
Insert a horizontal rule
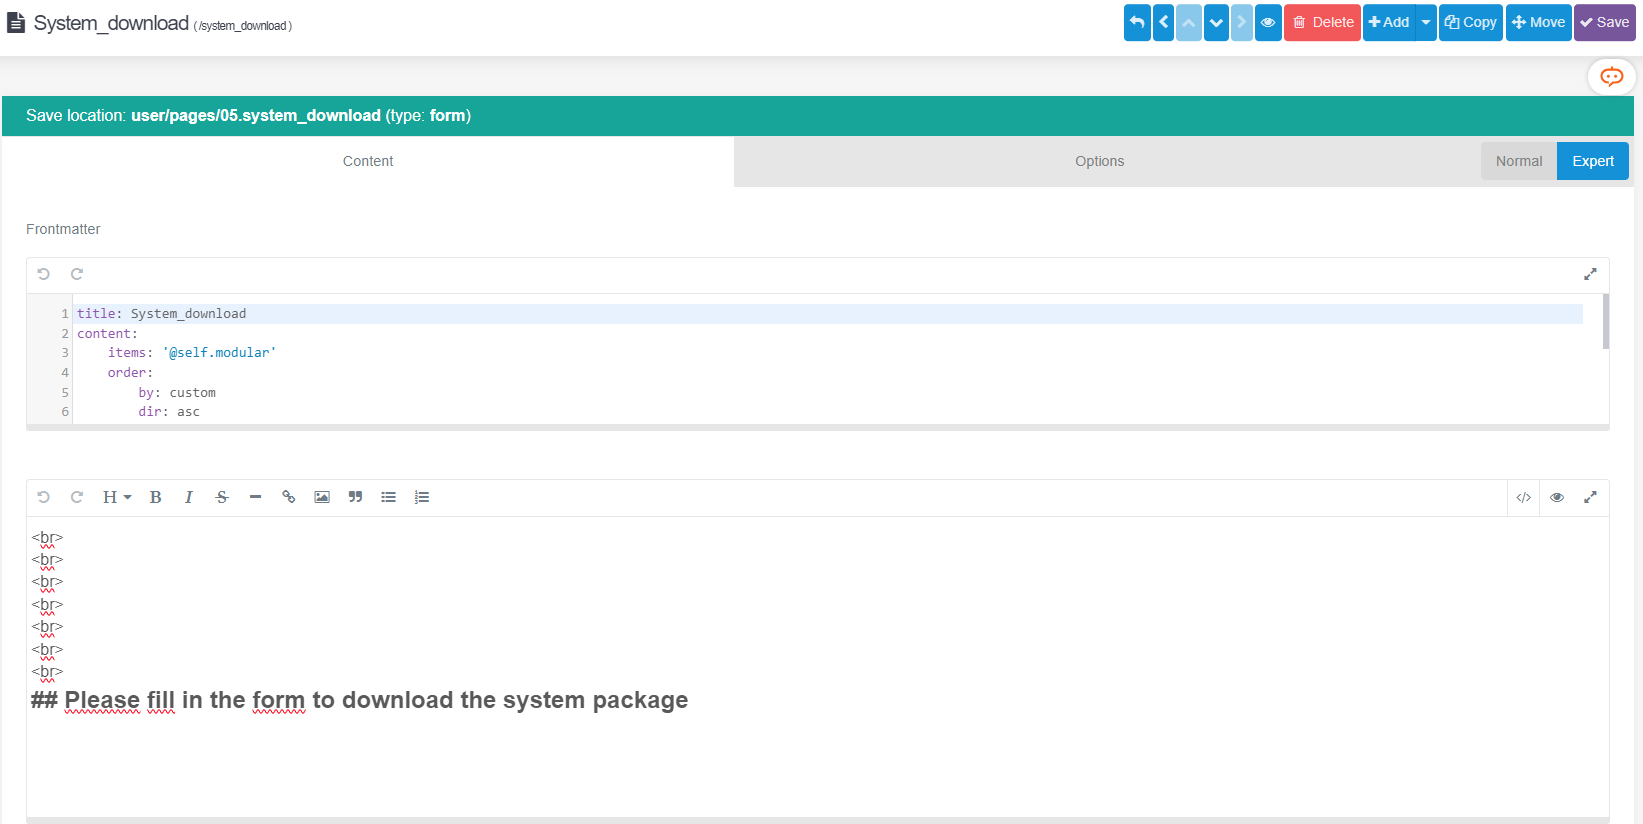coord(255,497)
